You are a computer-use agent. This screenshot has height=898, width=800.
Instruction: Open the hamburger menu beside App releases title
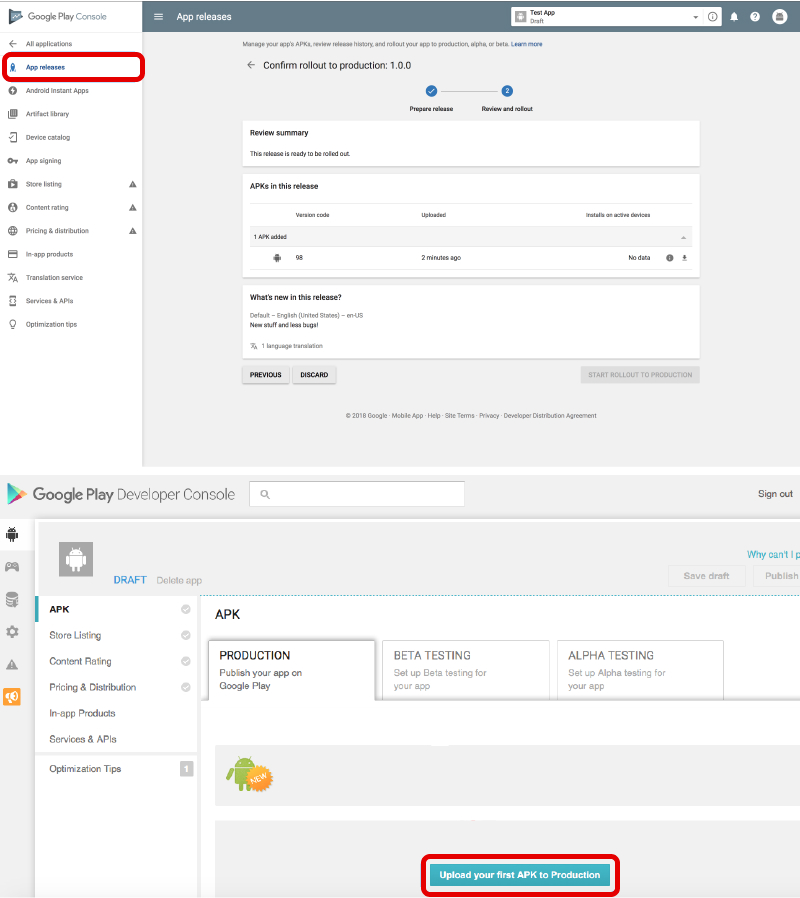(x=159, y=17)
